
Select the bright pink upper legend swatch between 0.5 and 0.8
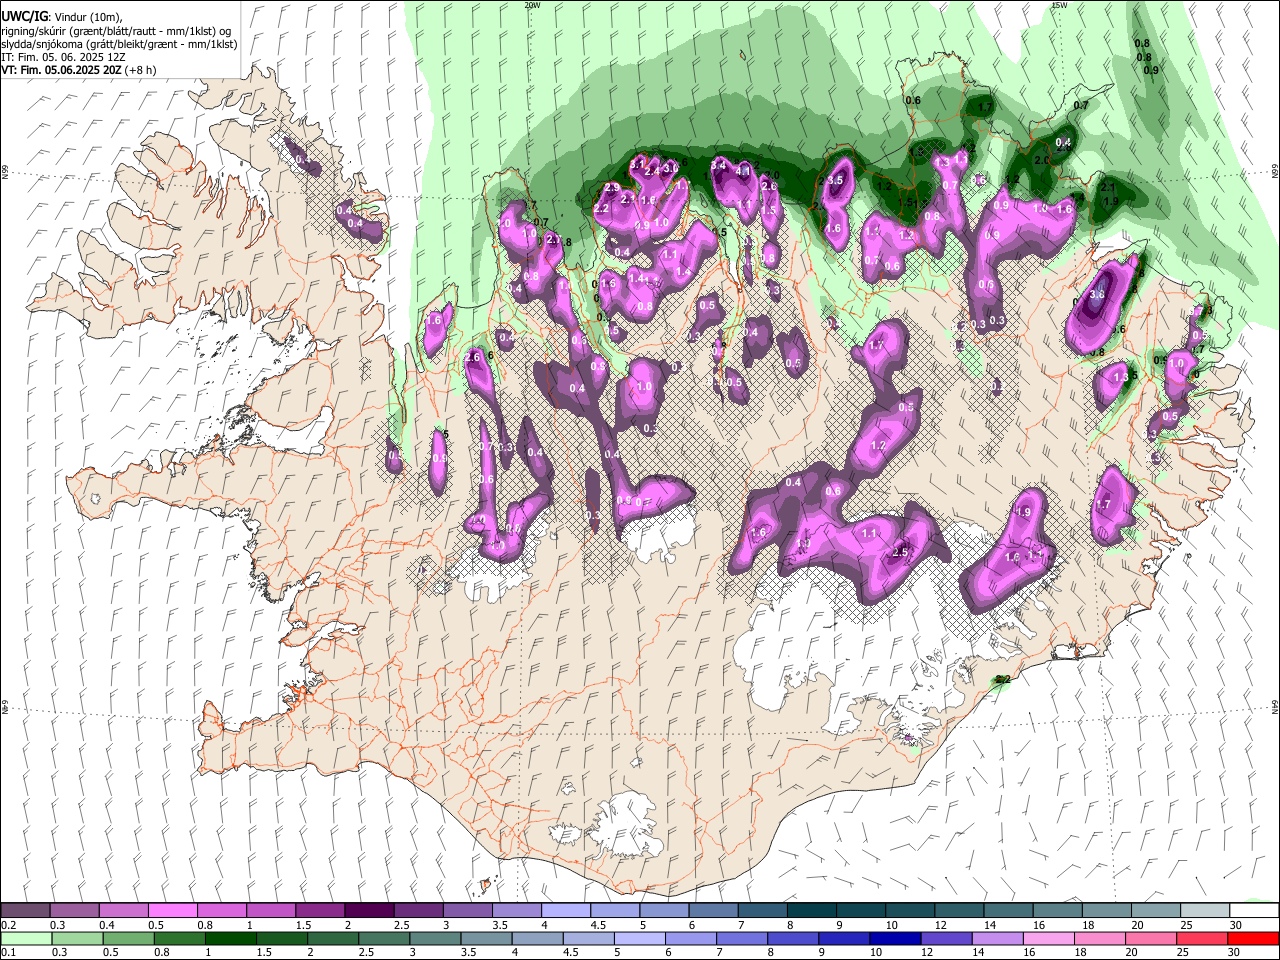pos(173,911)
